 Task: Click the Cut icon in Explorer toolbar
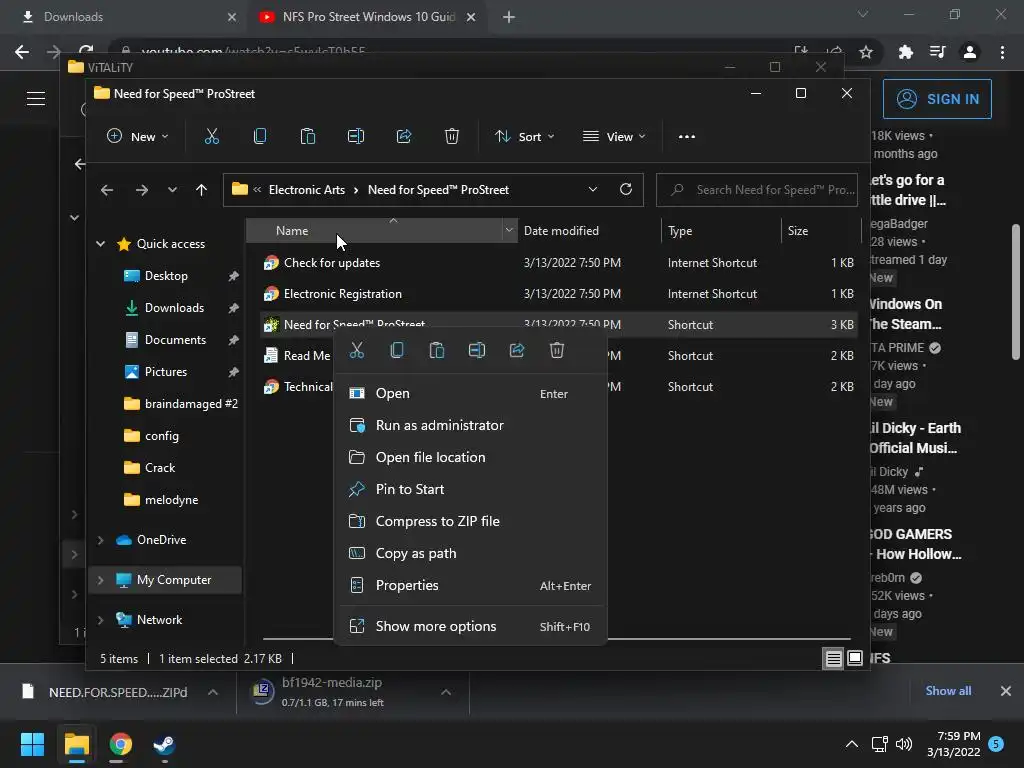pyautogui.click(x=212, y=136)
